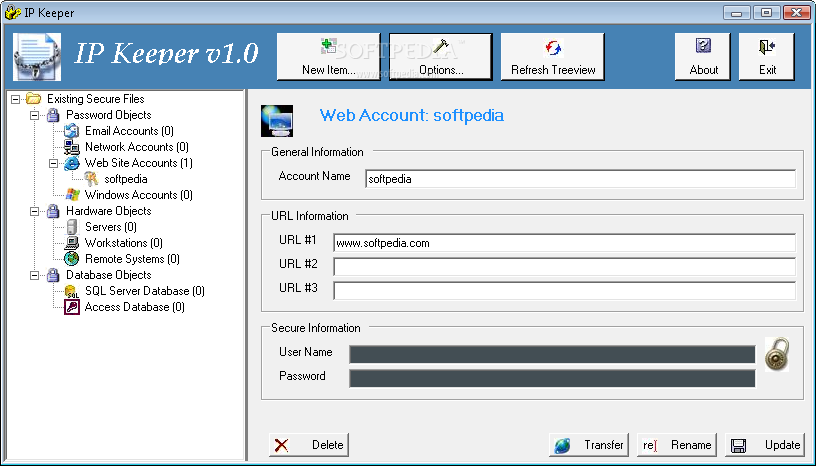Click the softpedia keys icon
Image resolution: width=816 pixels, height=466 pixels.
[91, 179]
